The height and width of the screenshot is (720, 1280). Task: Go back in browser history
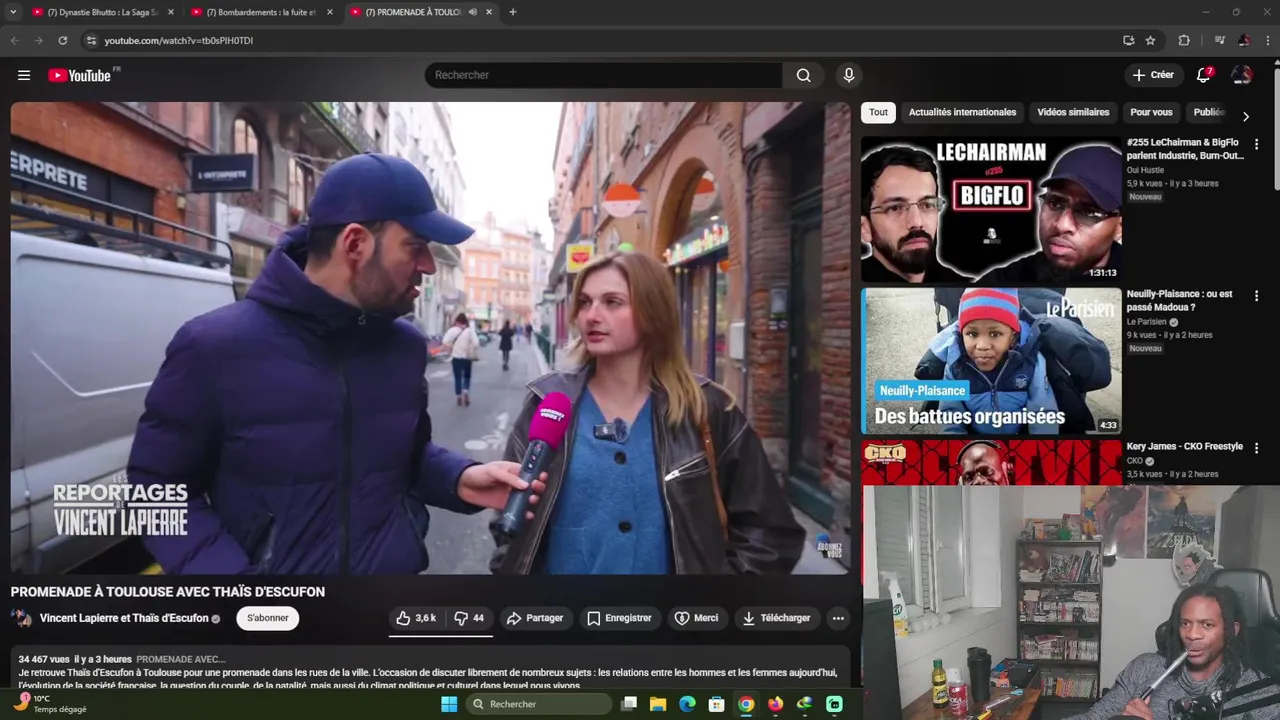click(14, 40)
